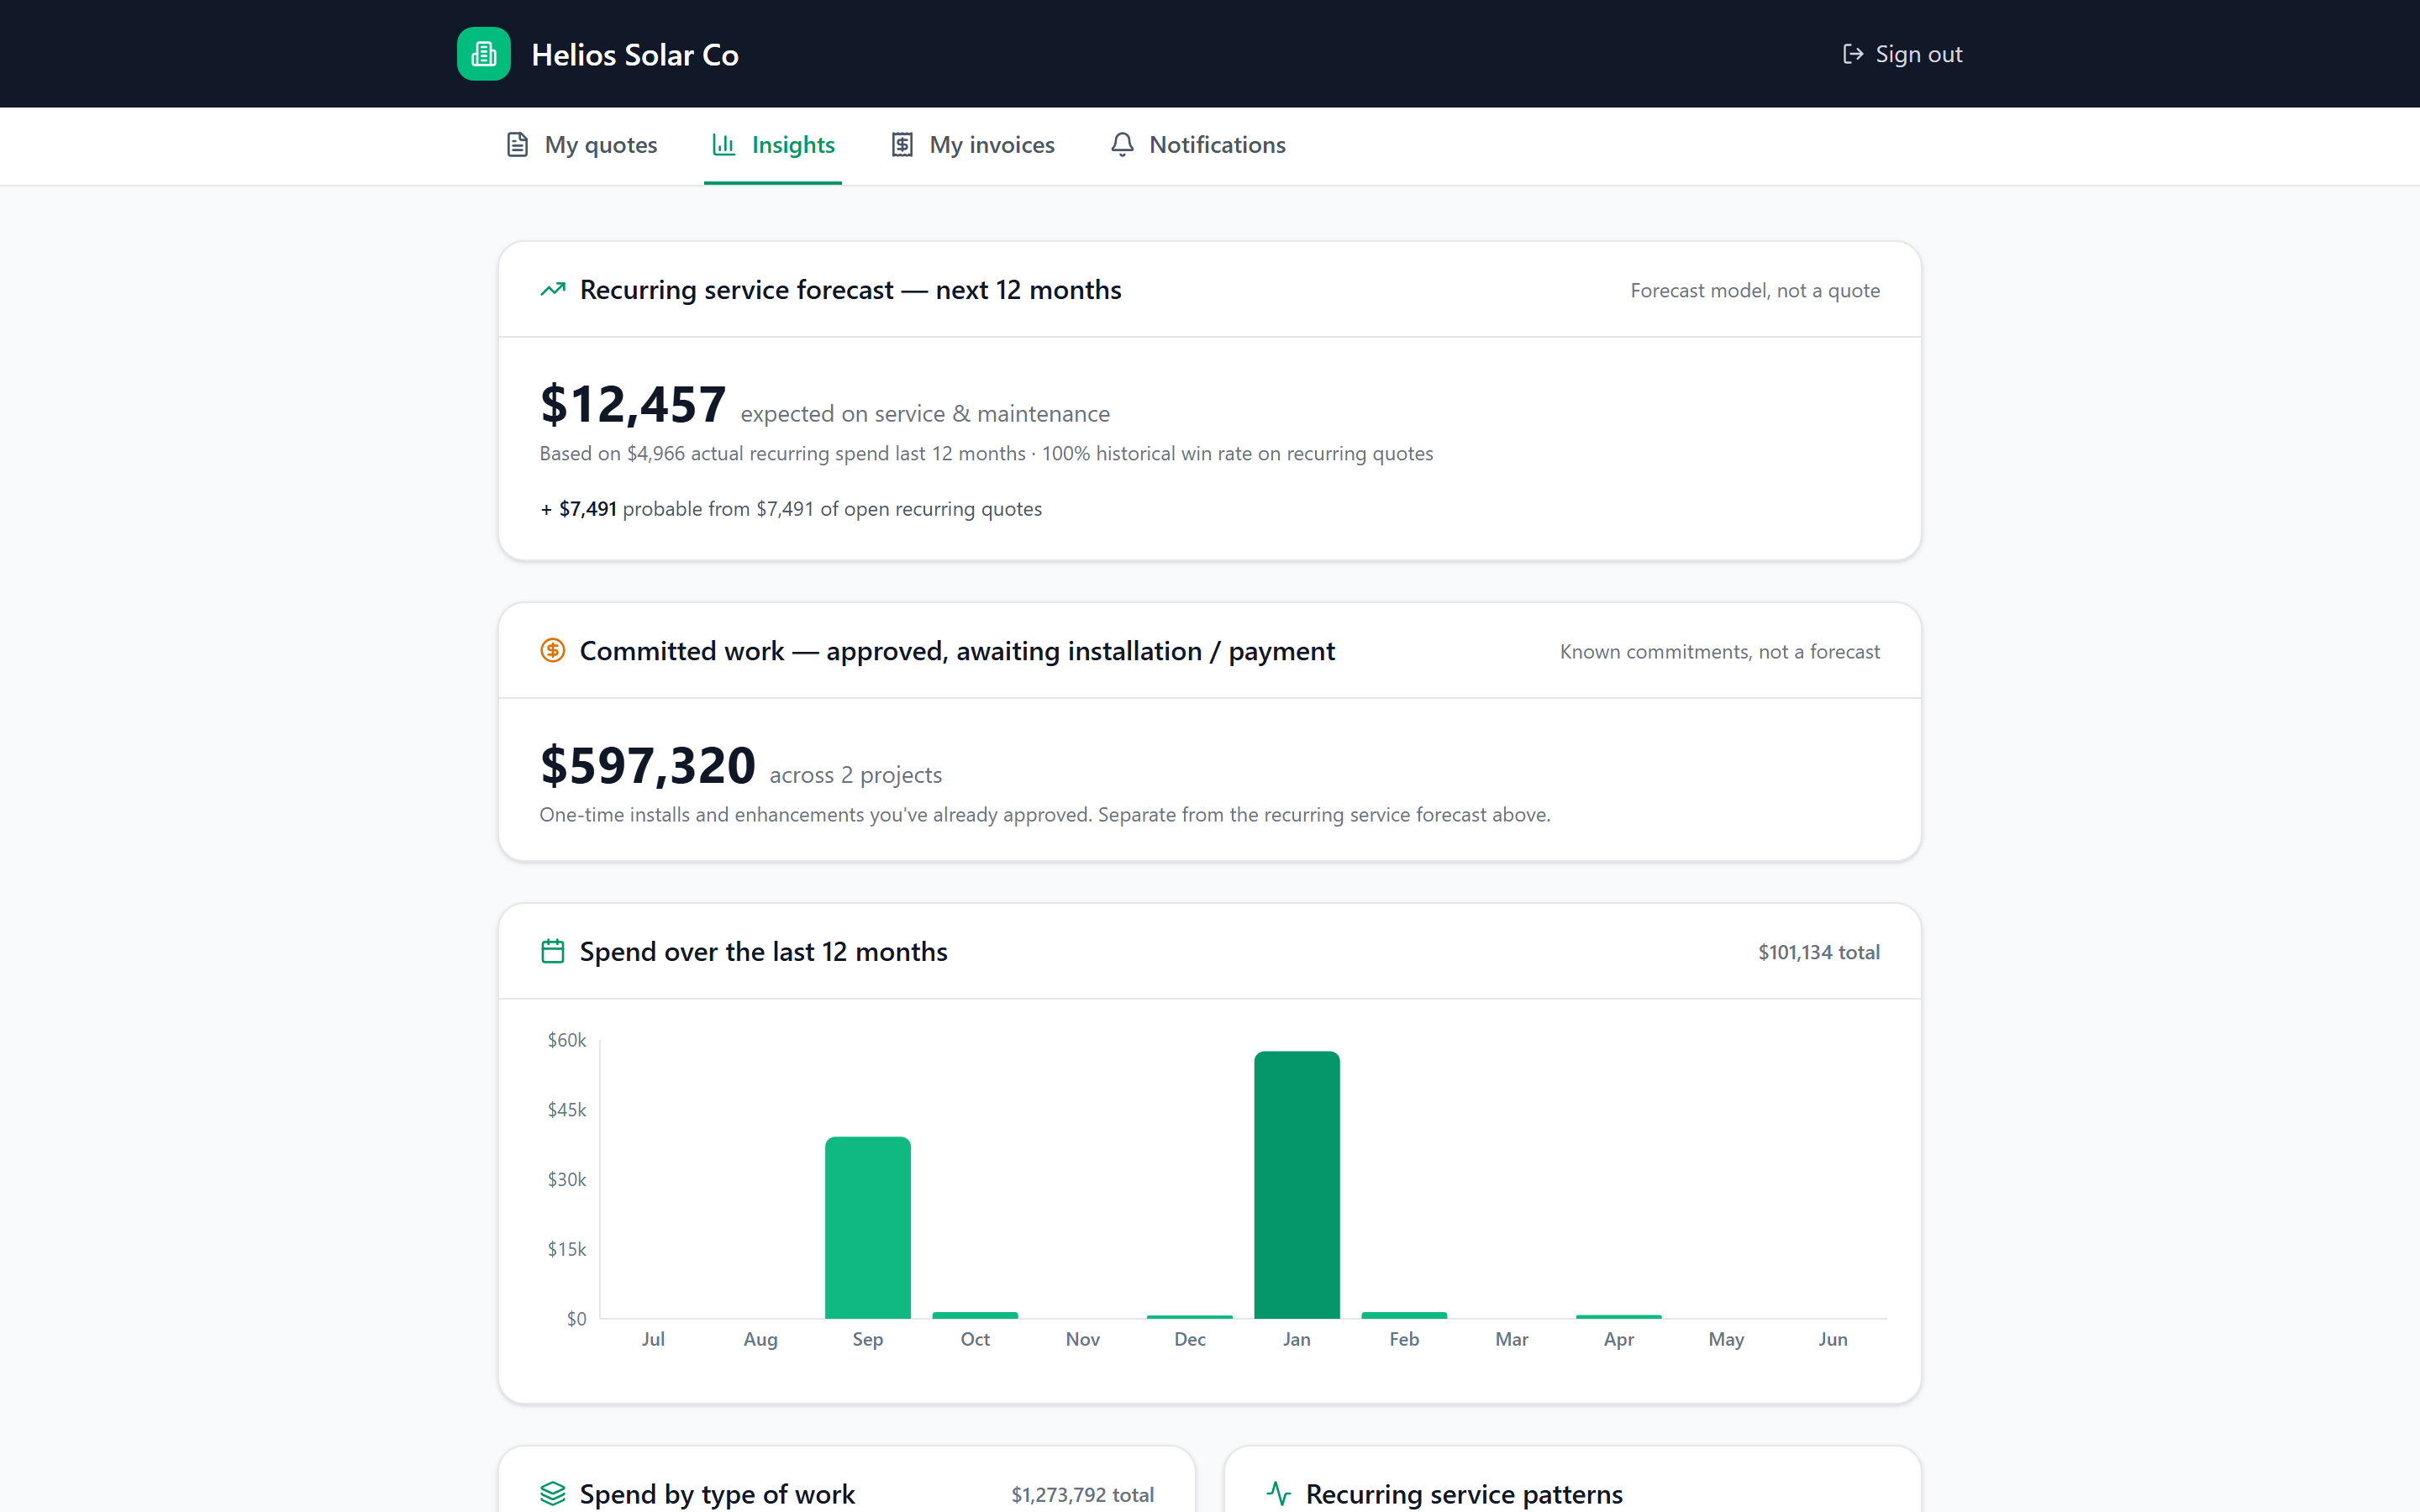Click the Notifications bell icon
The width and height of the screenshot is (2420, 1512).
(1122, 145)
